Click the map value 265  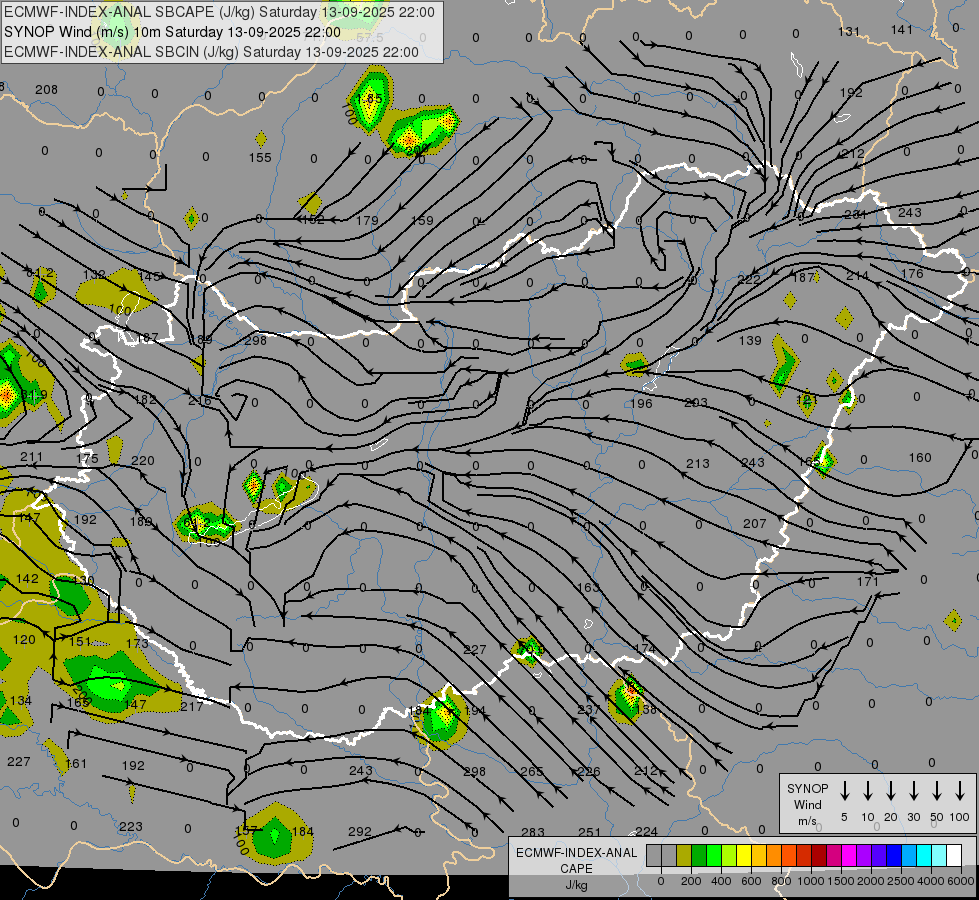(532, 771)
